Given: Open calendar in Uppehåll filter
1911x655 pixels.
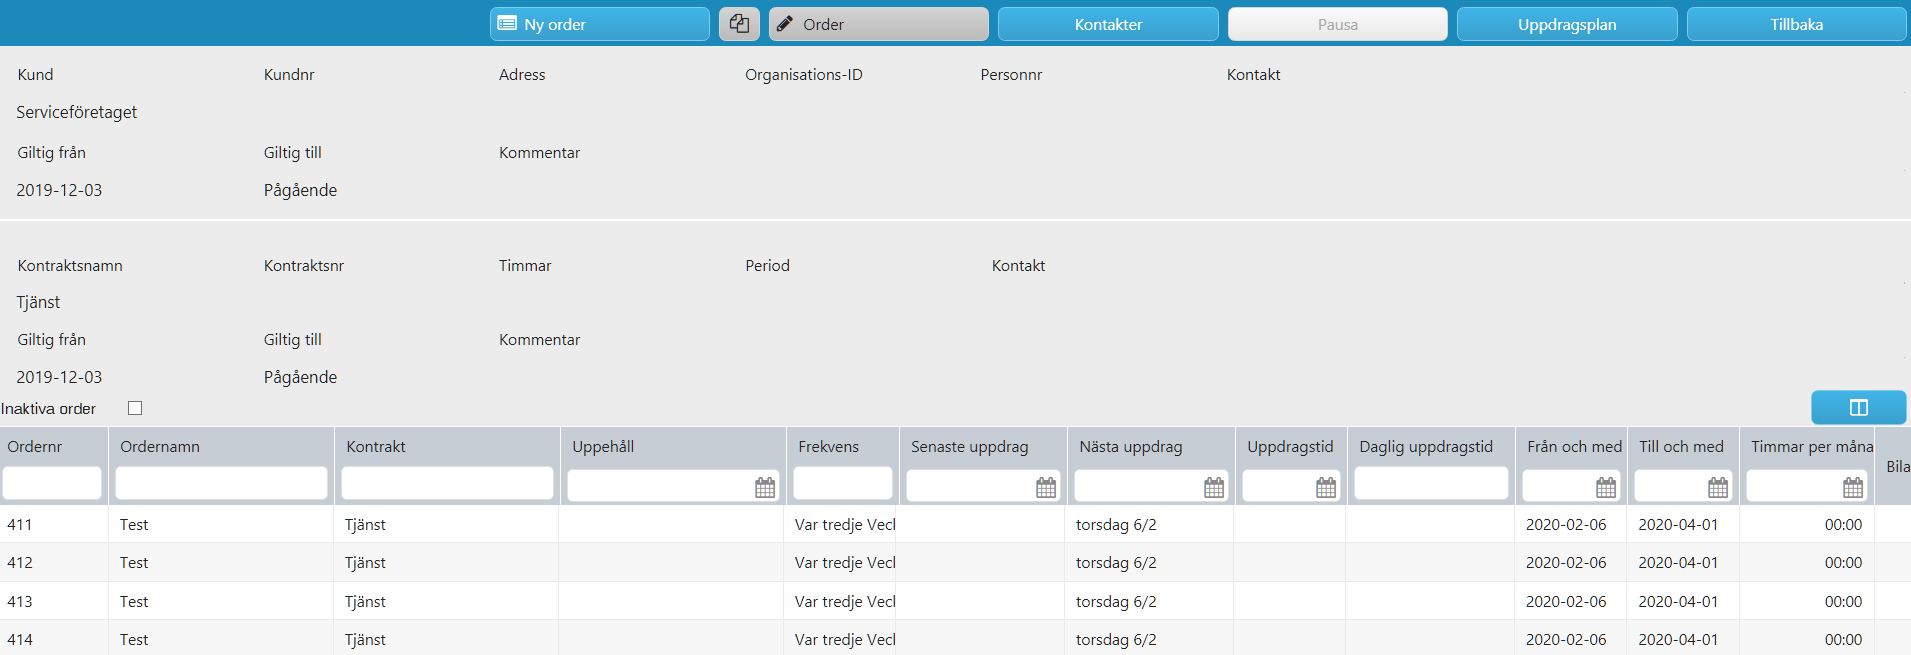Looking at the screenshot, I should pyautogui.click(x=765, y=487).
